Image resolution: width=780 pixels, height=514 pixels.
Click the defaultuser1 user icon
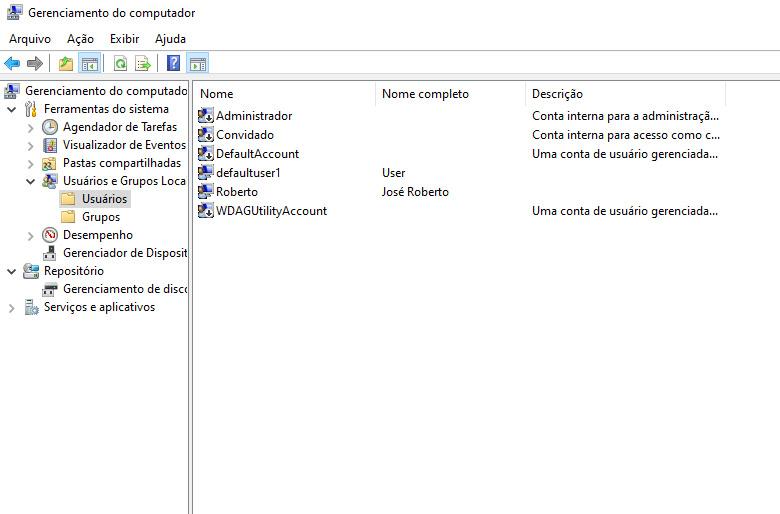205,172
